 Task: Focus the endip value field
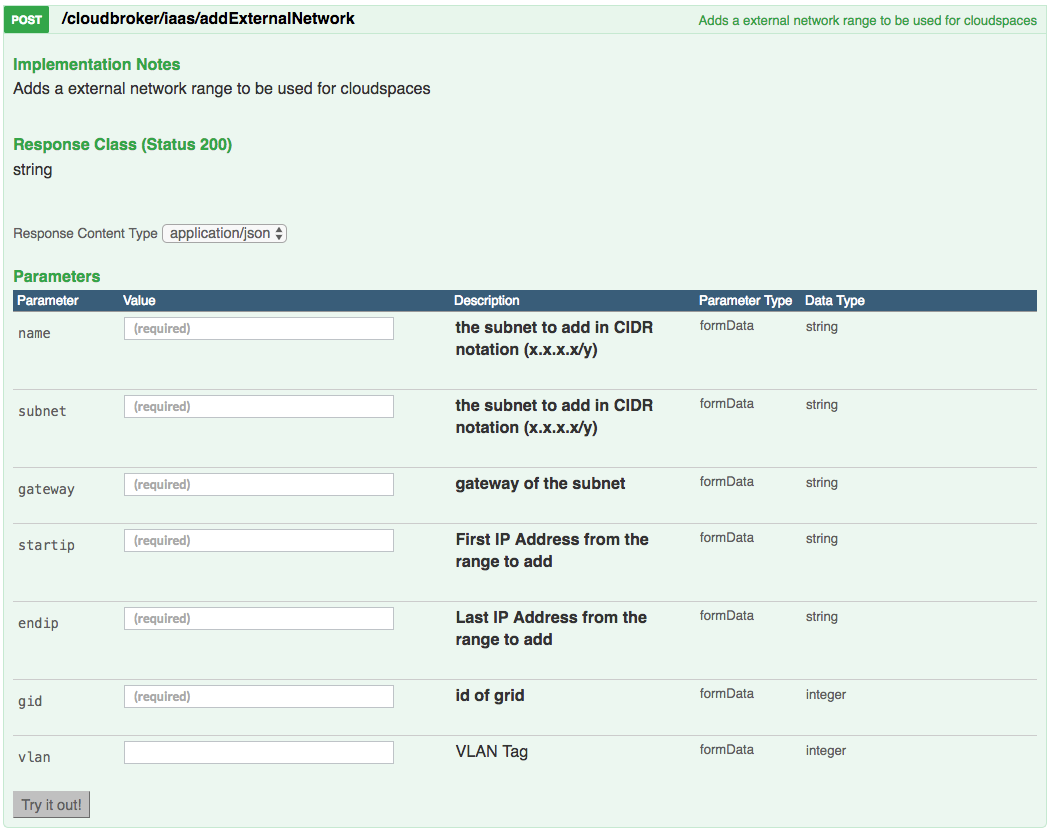tap(258, 619)
